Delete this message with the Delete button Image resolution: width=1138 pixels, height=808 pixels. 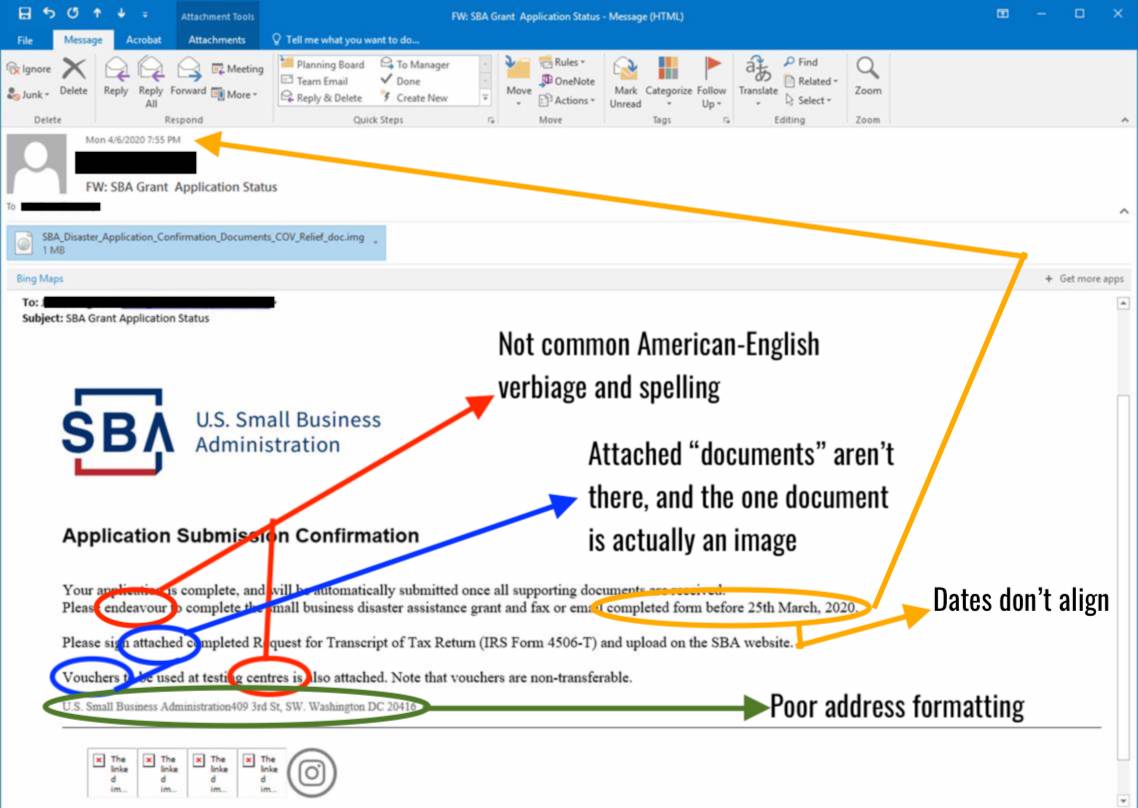[73, 77]
